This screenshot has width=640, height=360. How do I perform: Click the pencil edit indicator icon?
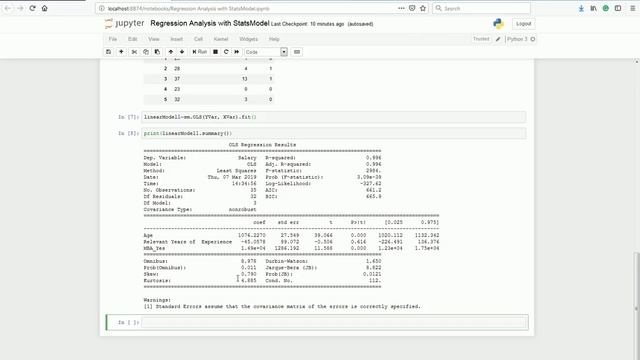pyautogui.click(x=498, y=39)
